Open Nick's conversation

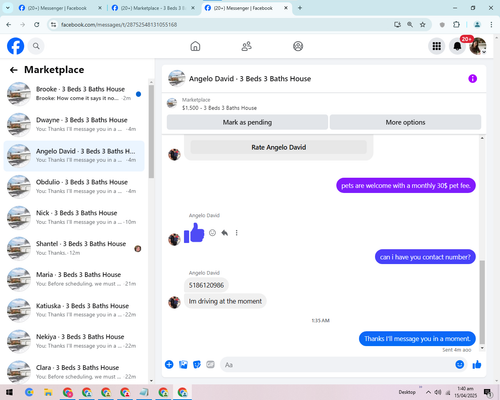[x=74, y=217]
